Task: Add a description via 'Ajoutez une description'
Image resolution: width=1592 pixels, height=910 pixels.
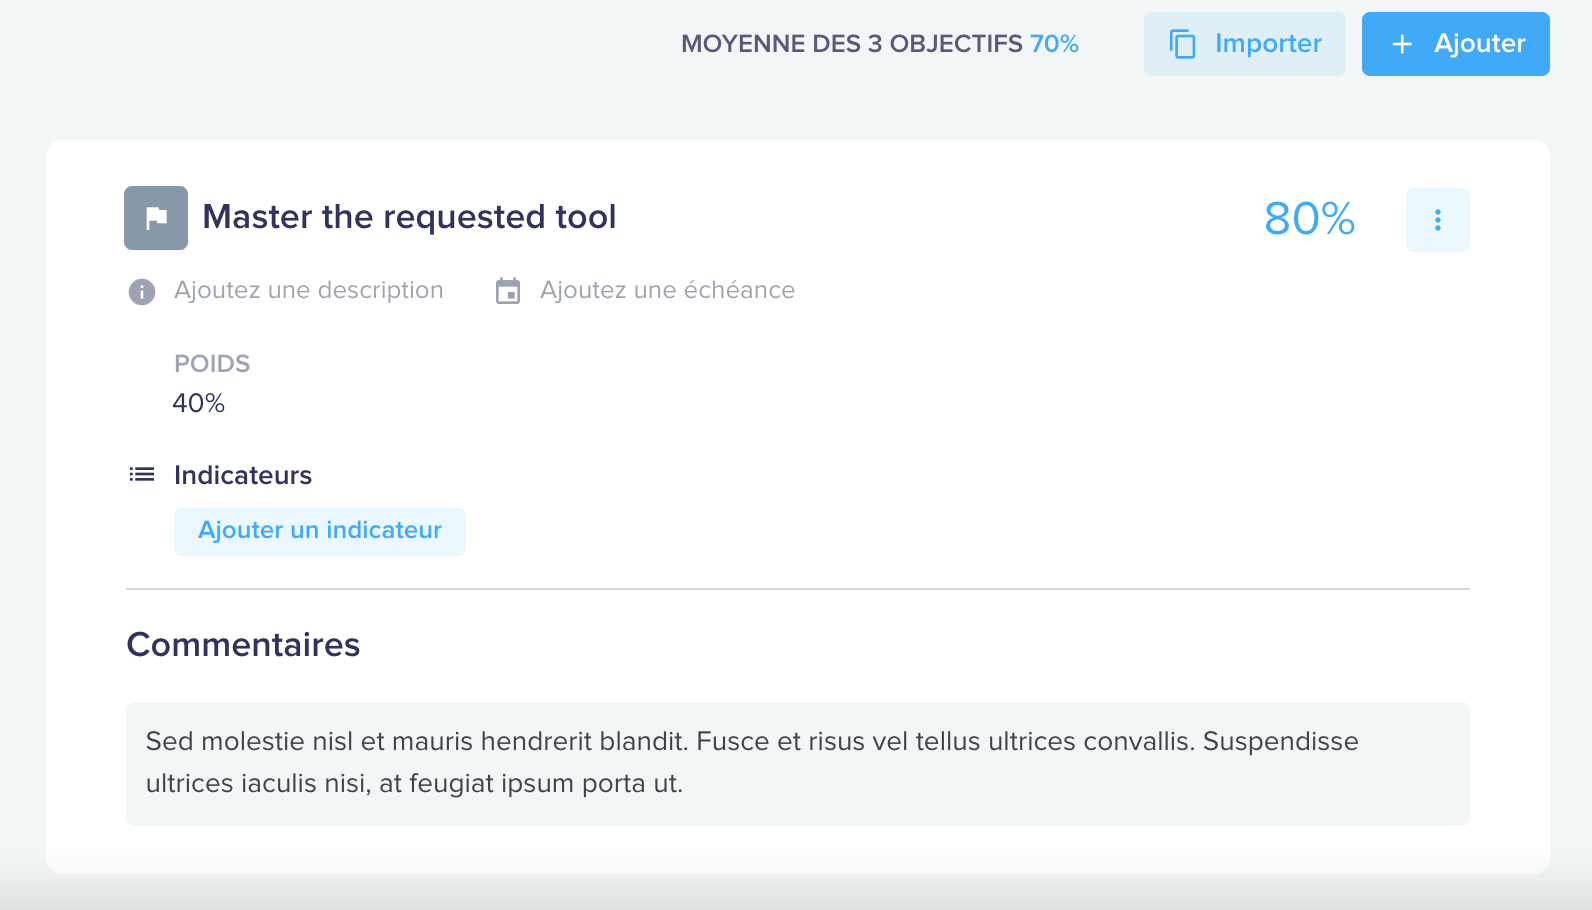Action: point(308,290)
